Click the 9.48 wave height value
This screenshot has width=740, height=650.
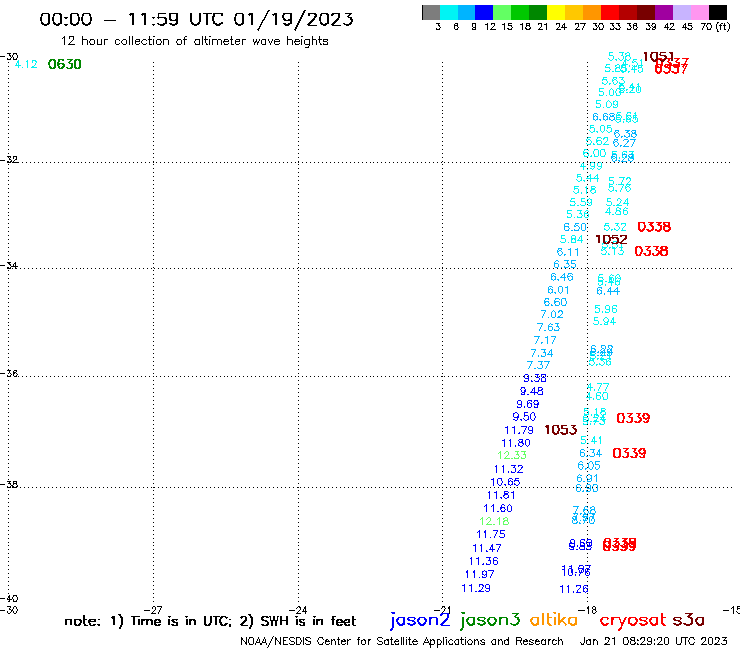click(532, 391)
